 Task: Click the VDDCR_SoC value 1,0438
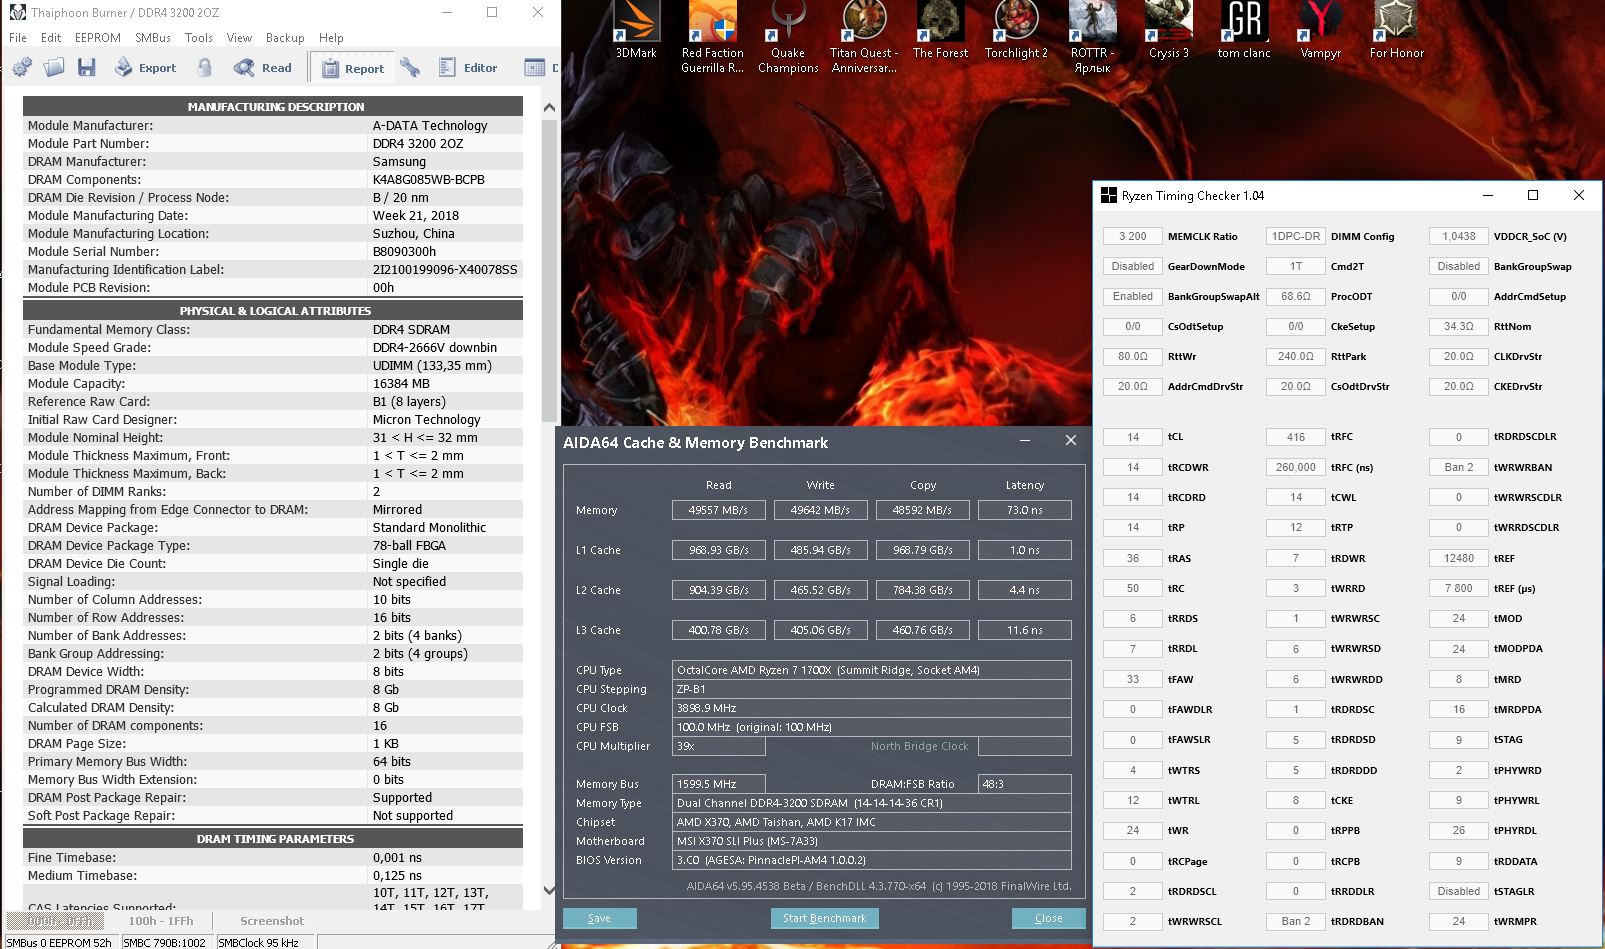pyautogui.click(x=1459, y=236)
